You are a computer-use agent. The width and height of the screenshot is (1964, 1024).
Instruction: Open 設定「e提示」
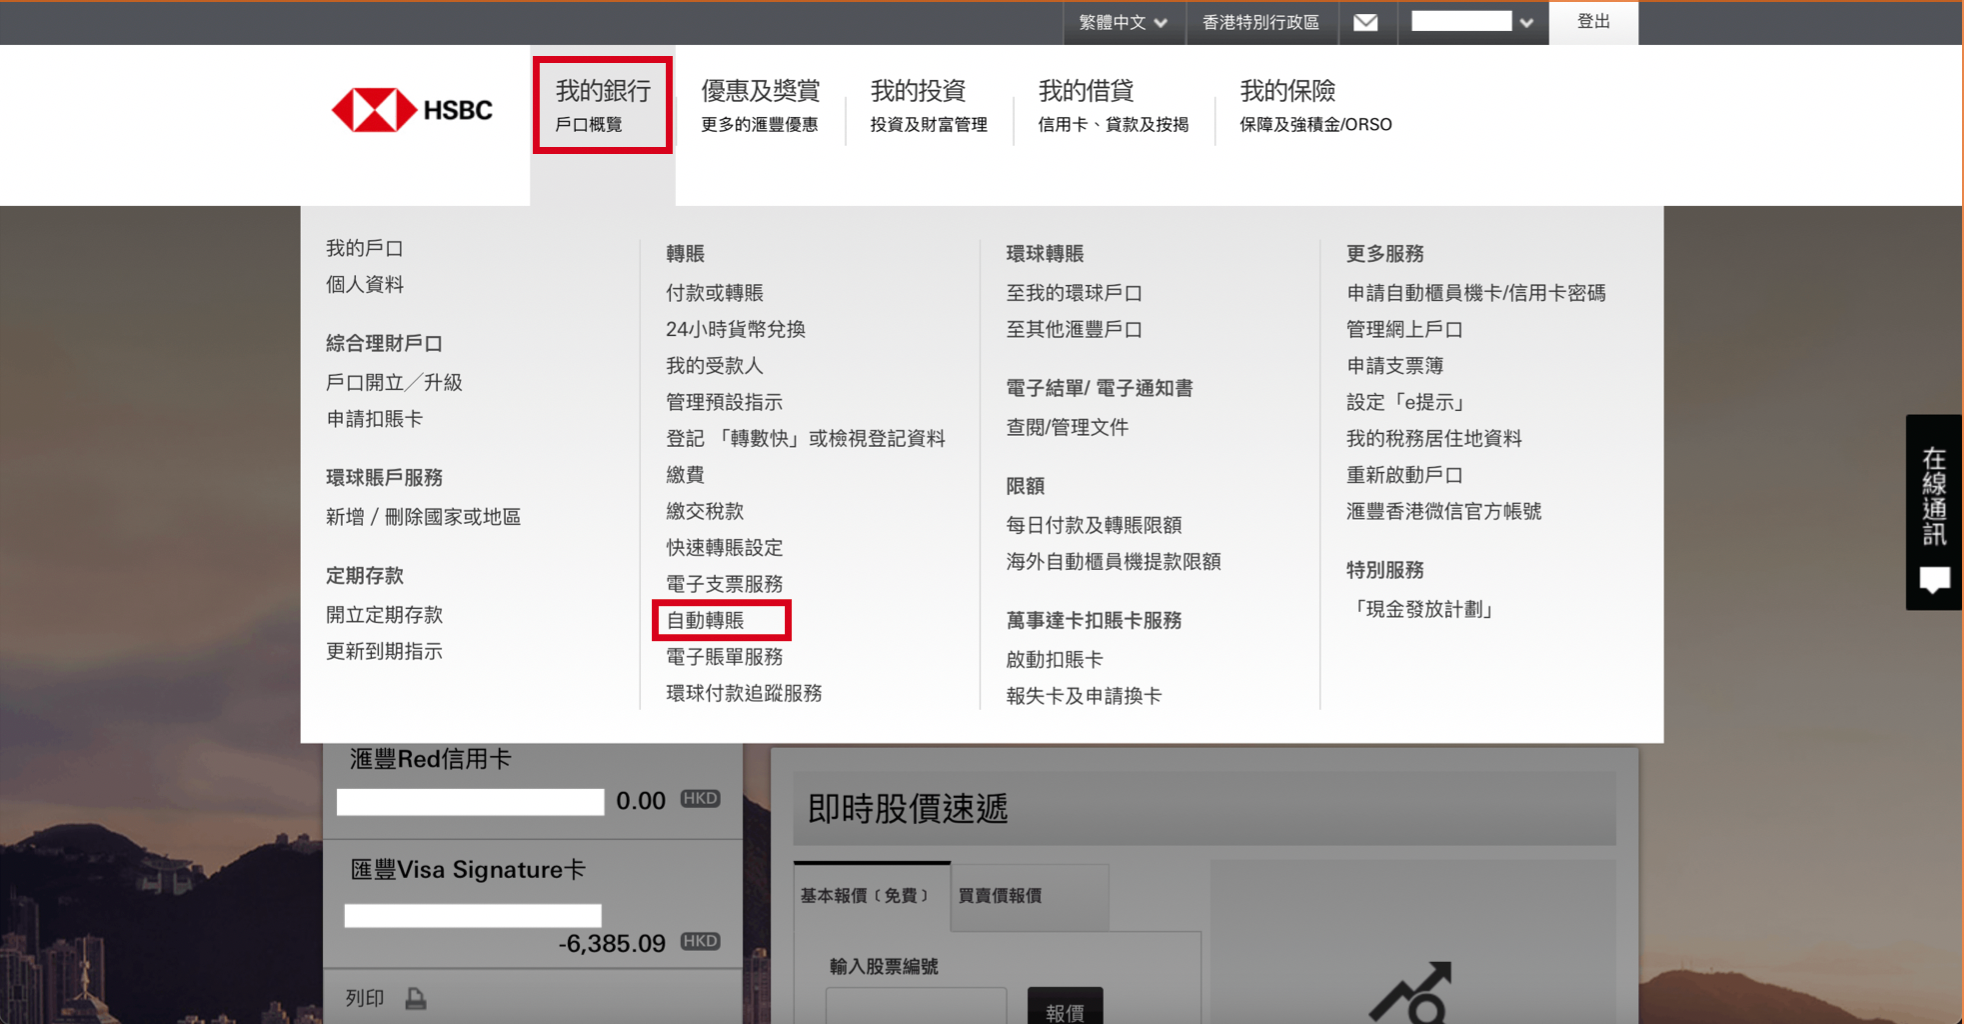(1408, 402)
